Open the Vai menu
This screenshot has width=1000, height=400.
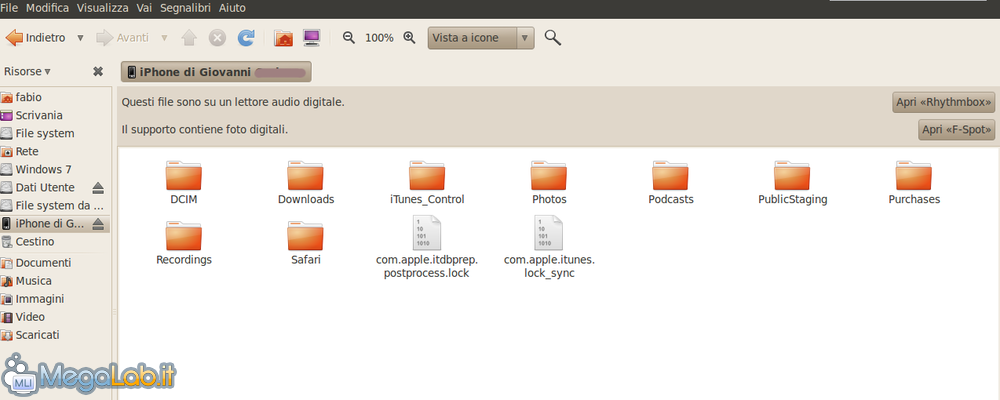click(x=144, y=8)
